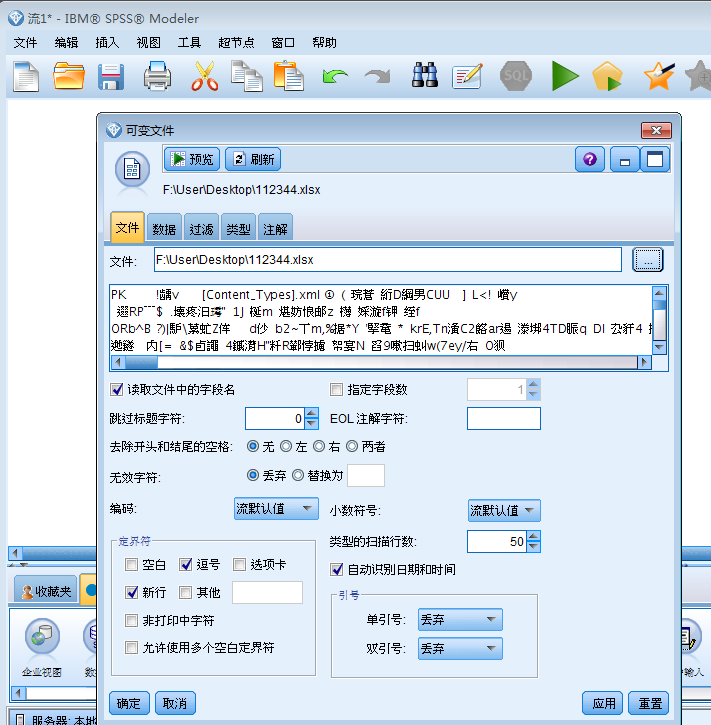The width and height of the screenshot is (711, 725).
Task: Open the 超节点 menu
Action: coord(236,43)
